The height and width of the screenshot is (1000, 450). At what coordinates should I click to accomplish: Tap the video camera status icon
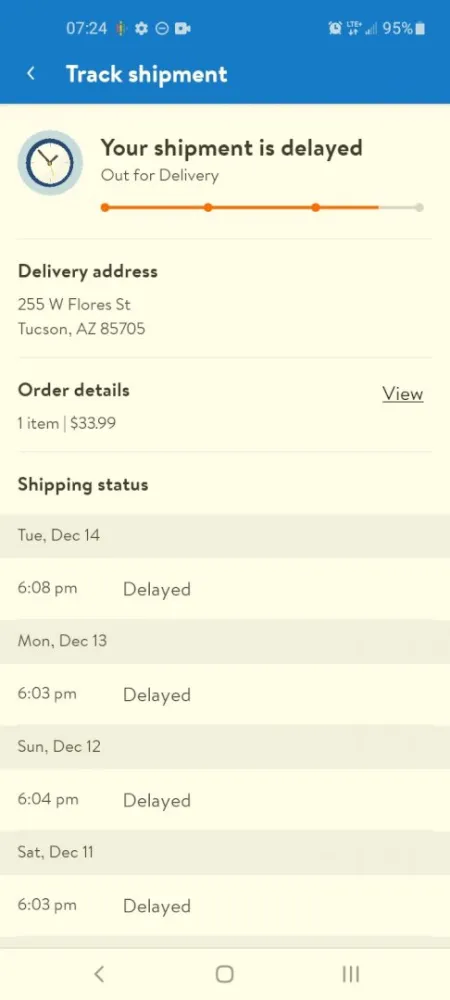click(183, 28)
